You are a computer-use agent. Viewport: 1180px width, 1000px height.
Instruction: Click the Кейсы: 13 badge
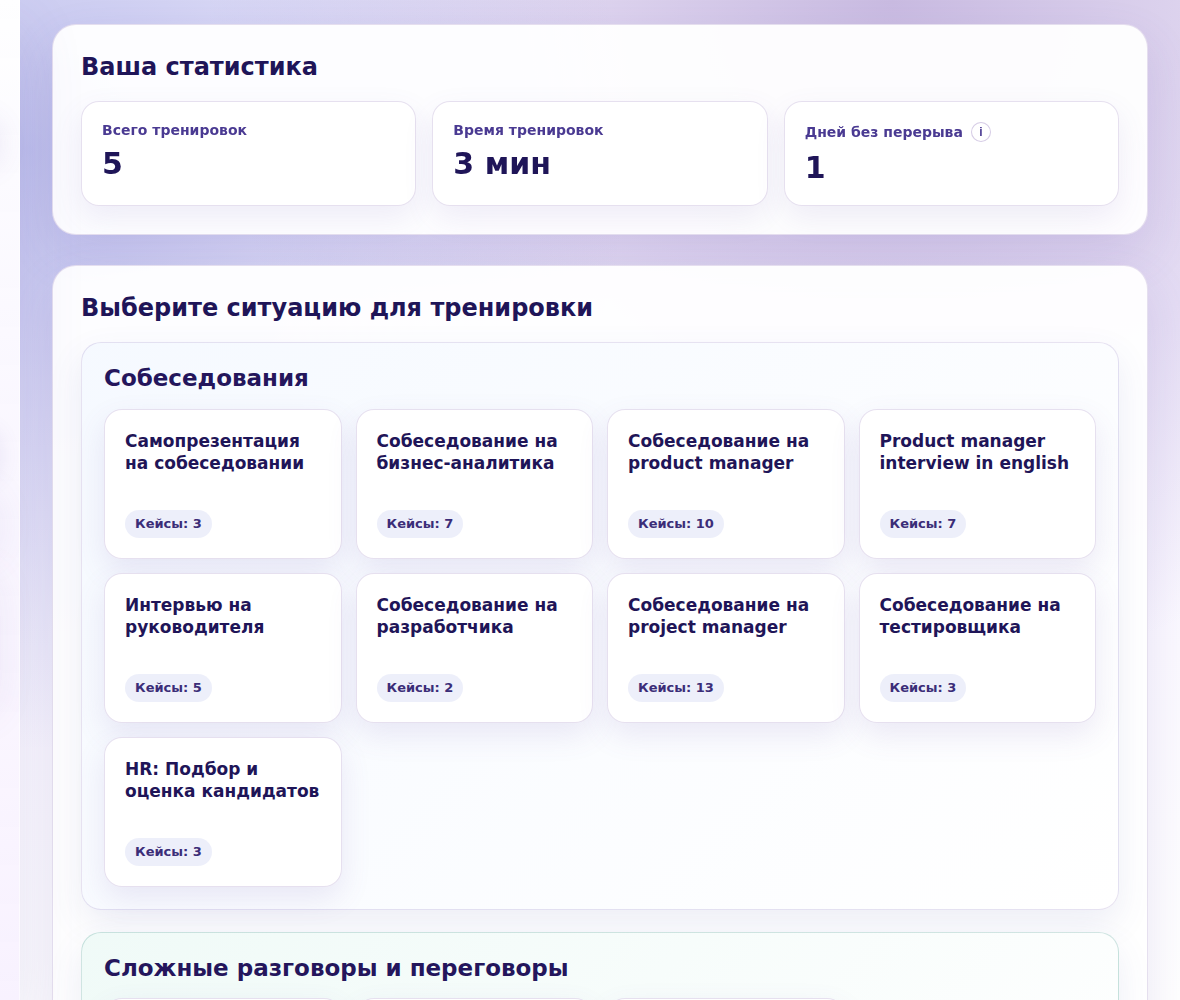(x=676, y=688)
